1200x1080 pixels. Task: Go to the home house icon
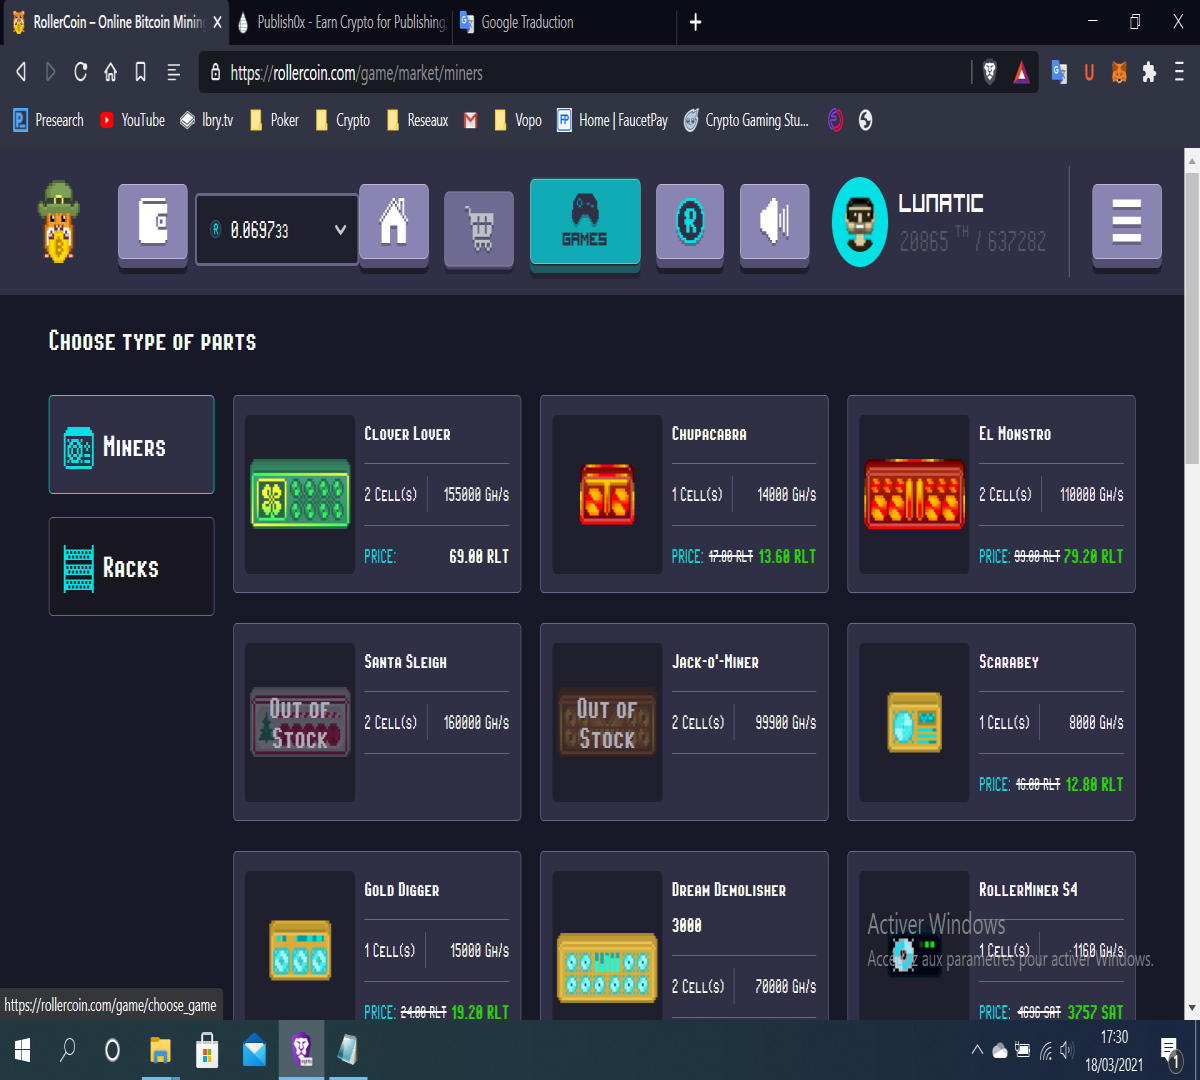point(394,223)
